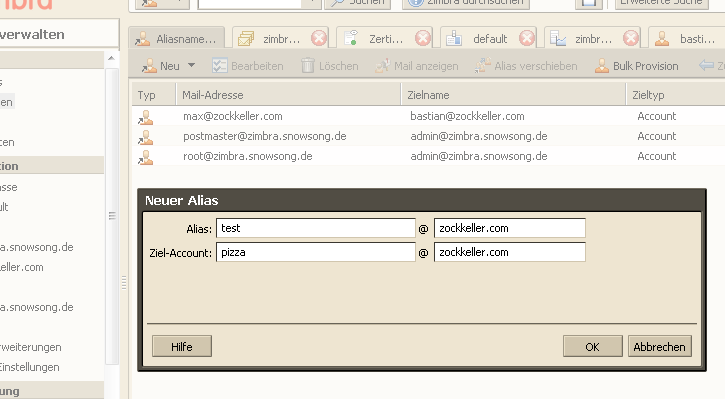This screenshot has height=399, width=725.
Task: Click Zimbra durchsuchen button
Action: click(466, 3)
